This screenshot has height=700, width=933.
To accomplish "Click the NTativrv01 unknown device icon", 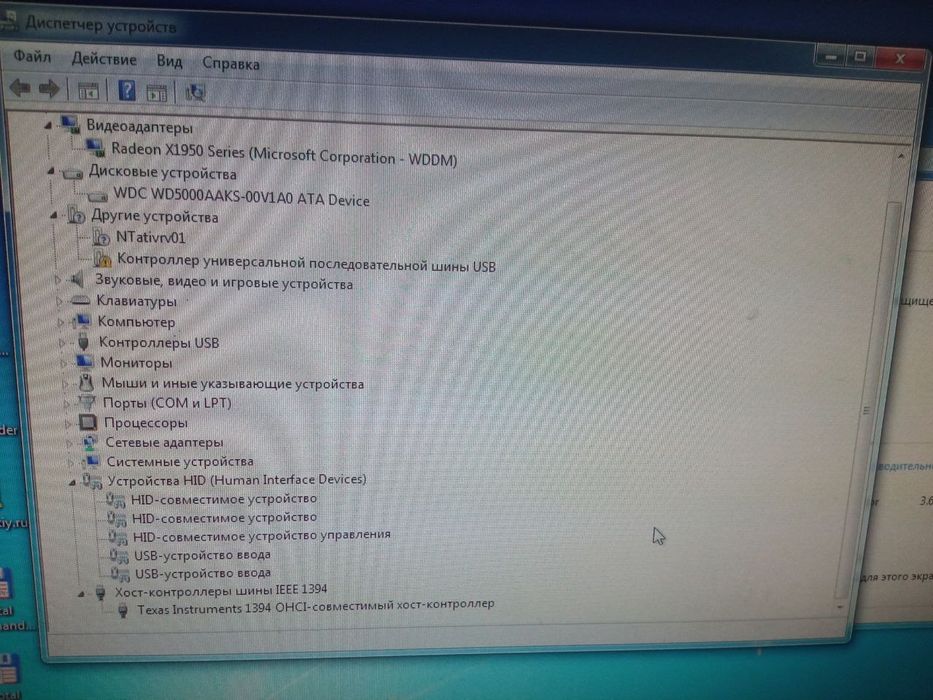I will [101, 238].
